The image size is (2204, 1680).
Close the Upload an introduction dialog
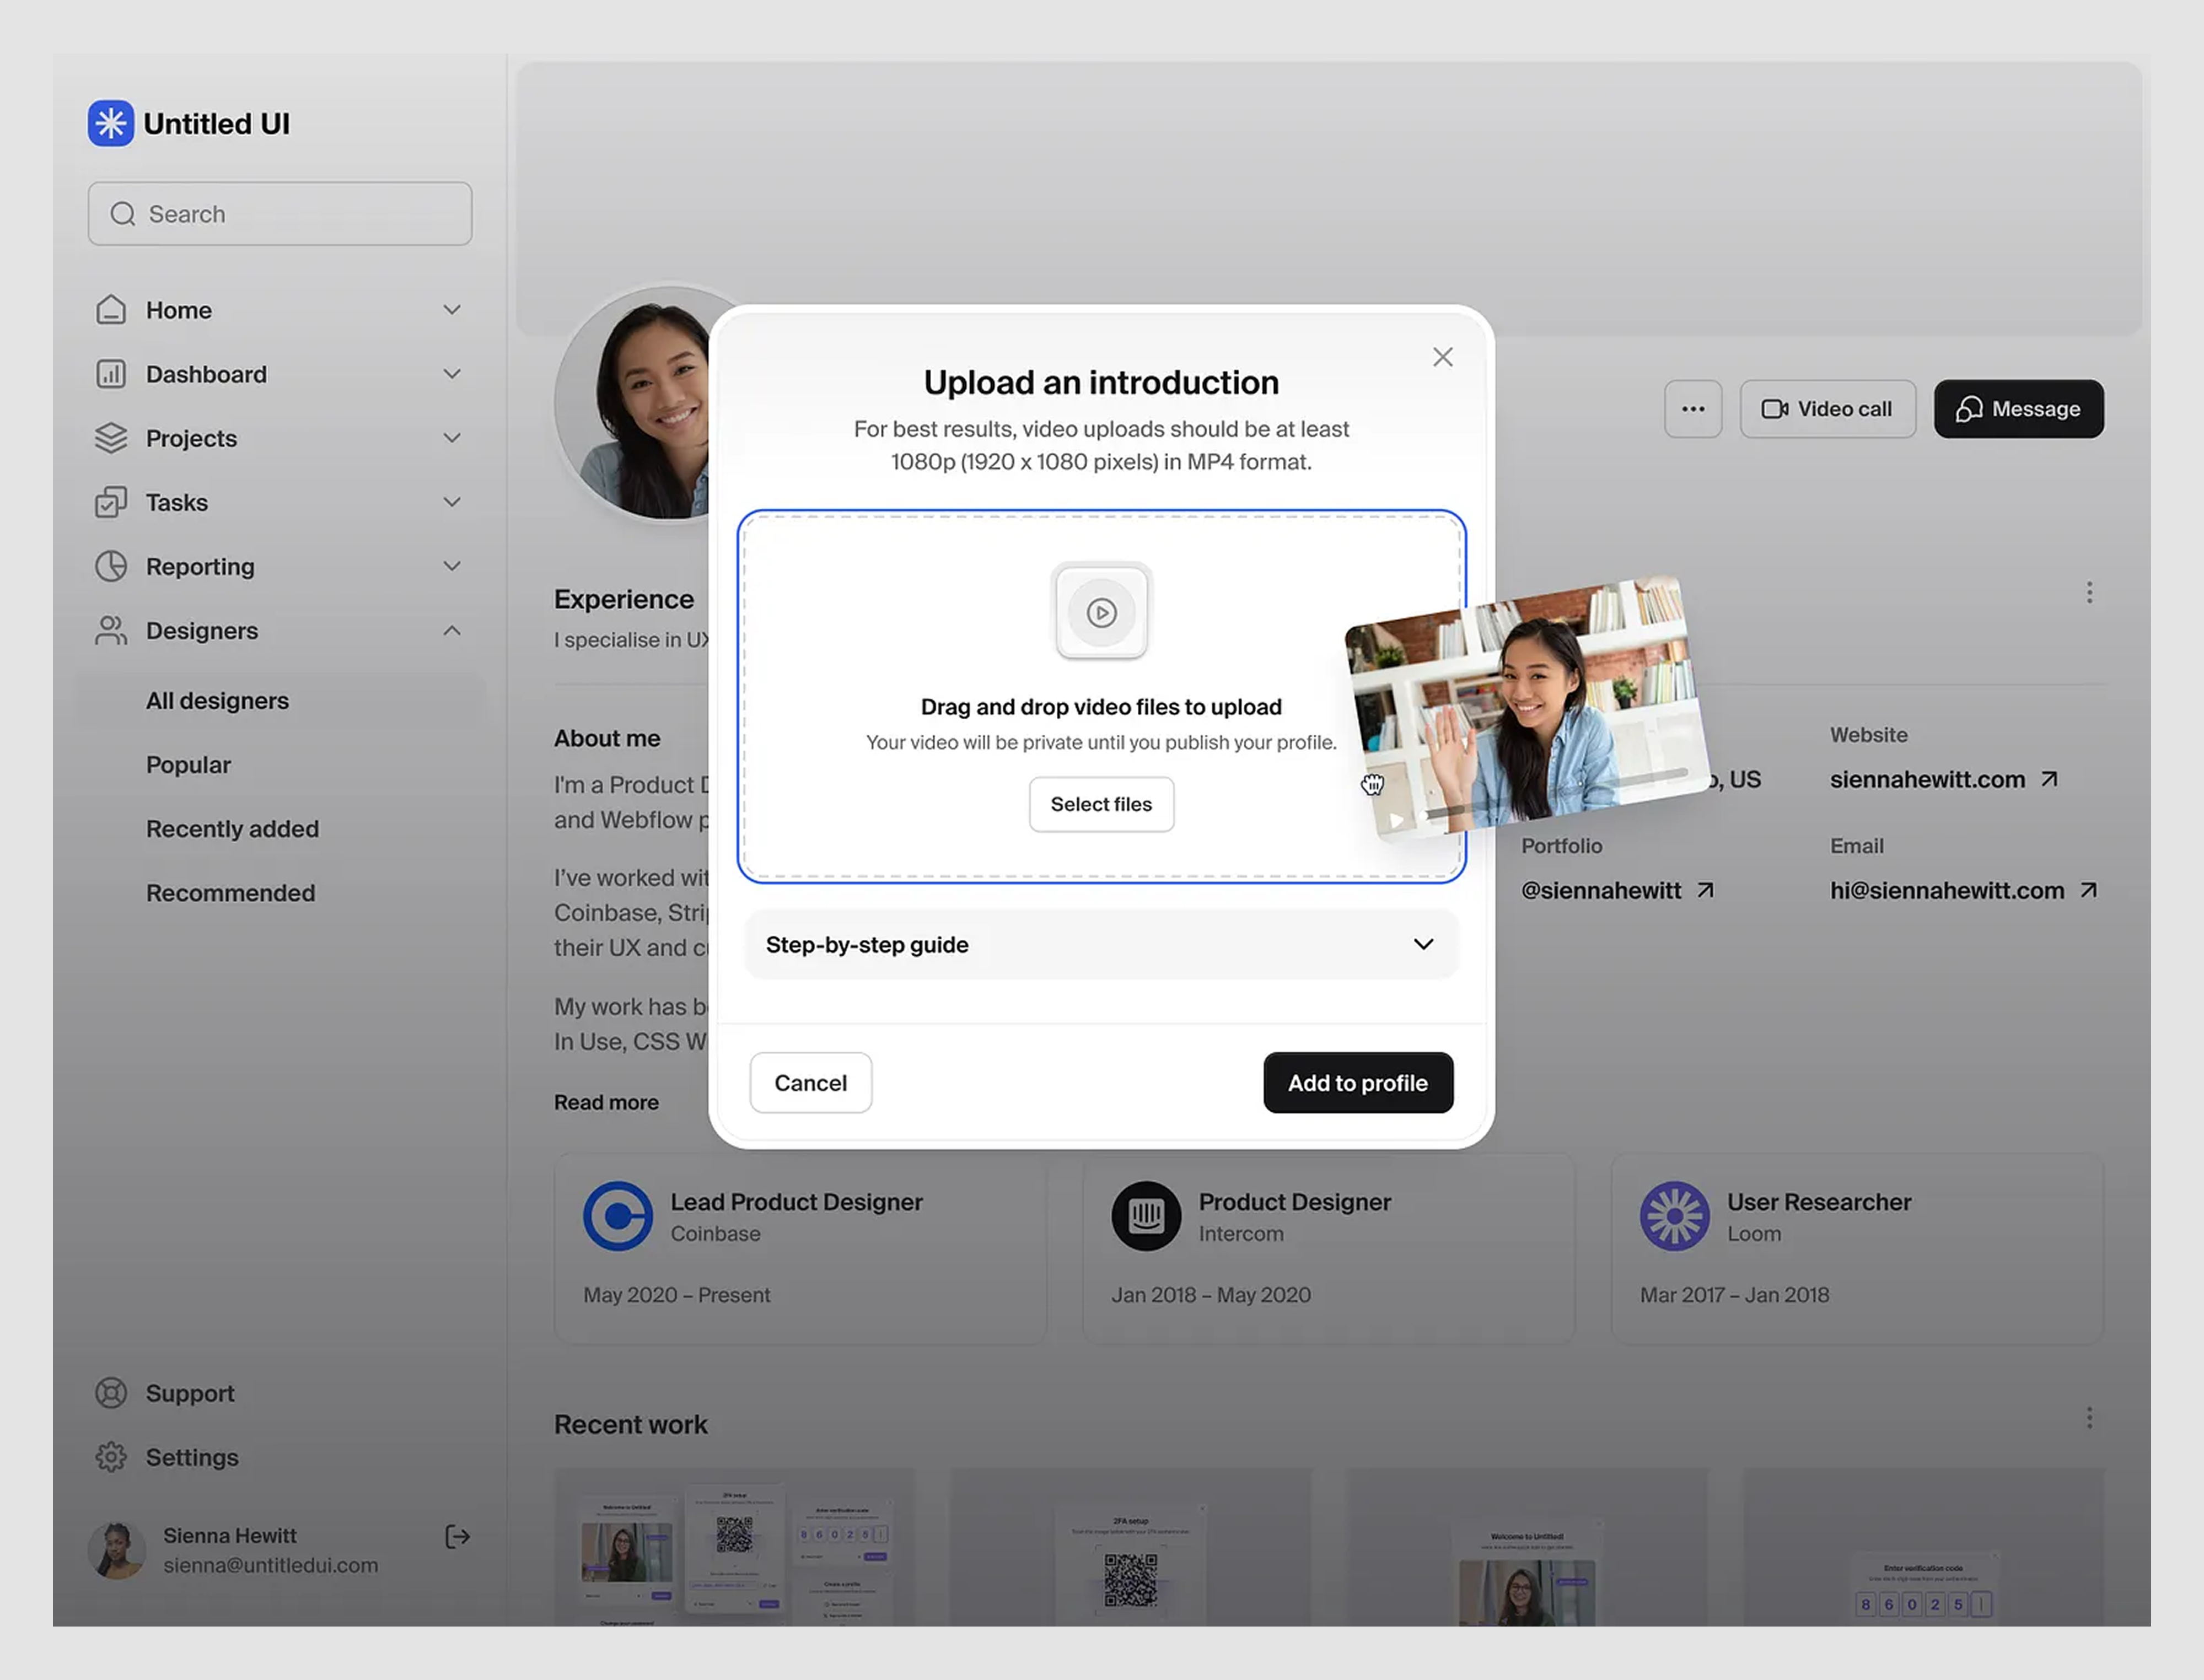(1442, 357)
